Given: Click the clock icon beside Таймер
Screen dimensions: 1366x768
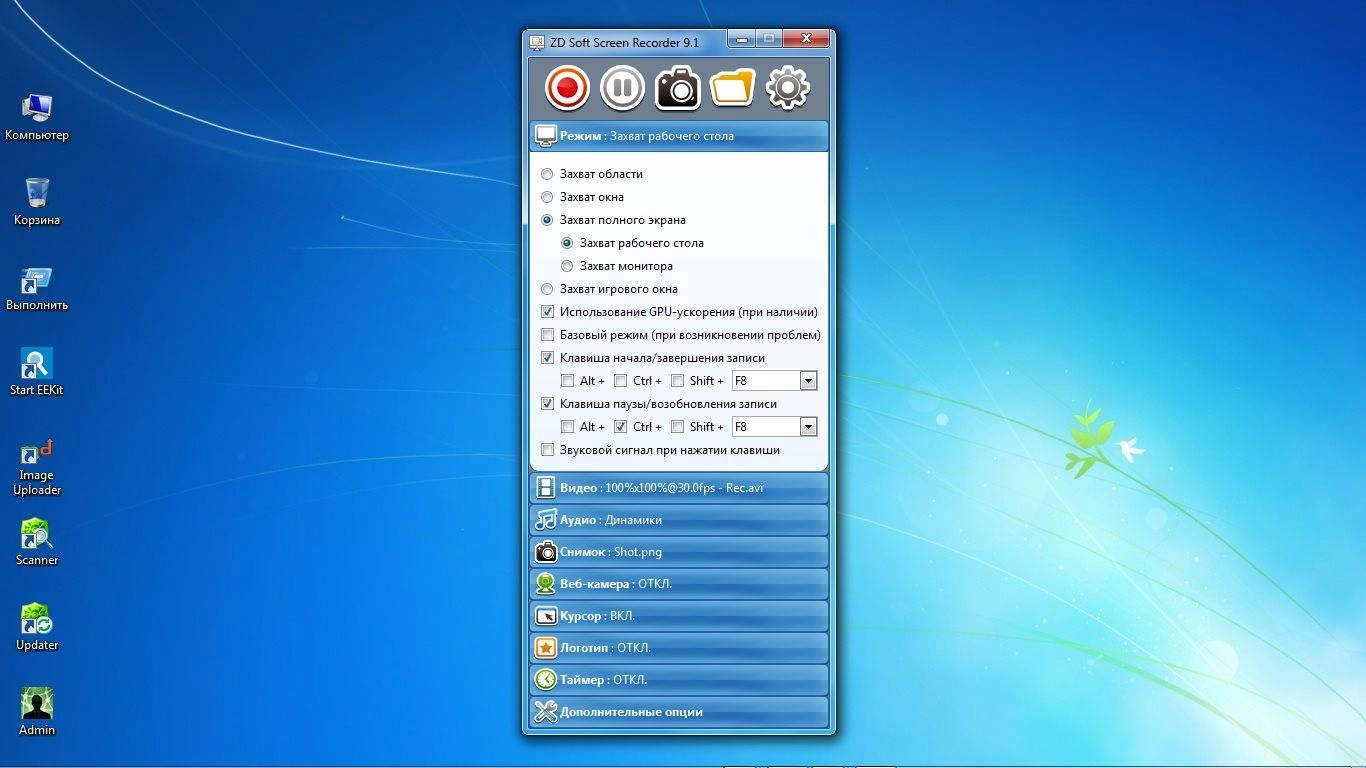Looking at the screenshot, I should click(x=545, y=680).
